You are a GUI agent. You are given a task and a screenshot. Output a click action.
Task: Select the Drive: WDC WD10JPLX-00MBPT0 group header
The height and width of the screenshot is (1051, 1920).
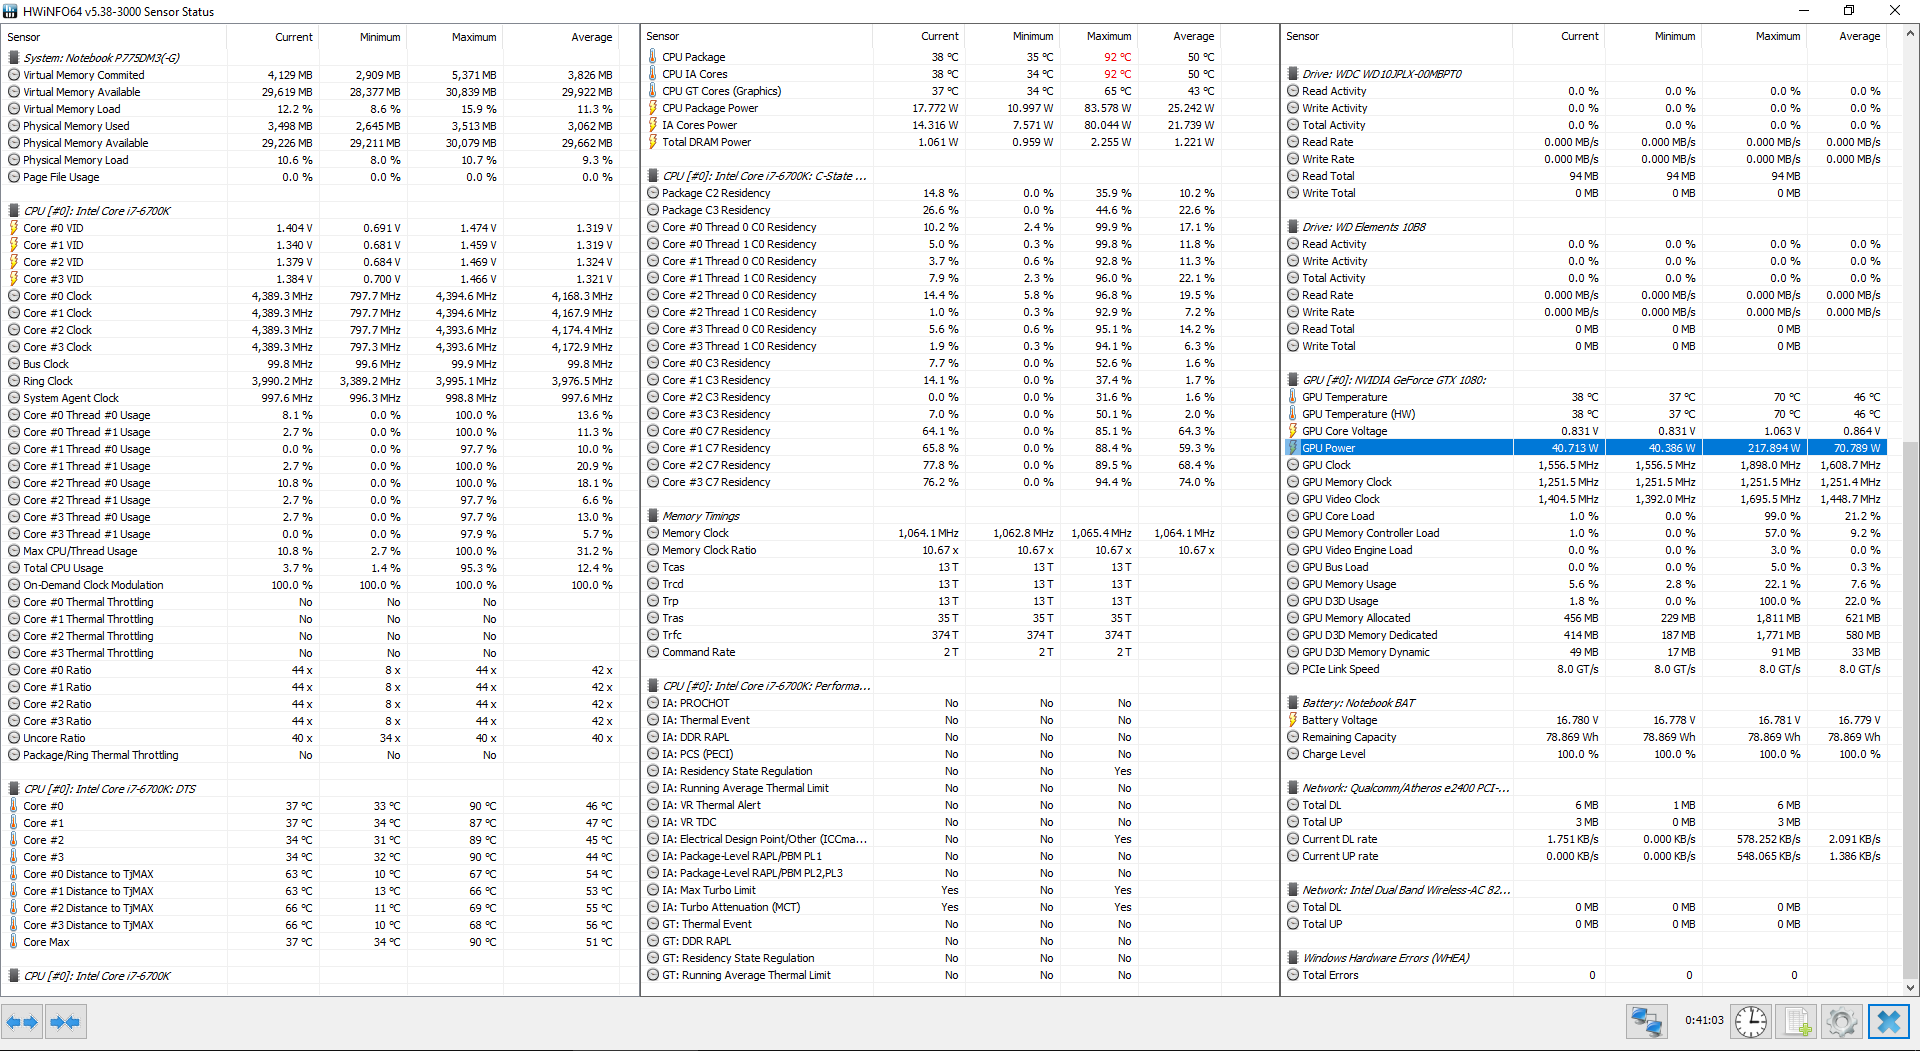click(1382, 74)
